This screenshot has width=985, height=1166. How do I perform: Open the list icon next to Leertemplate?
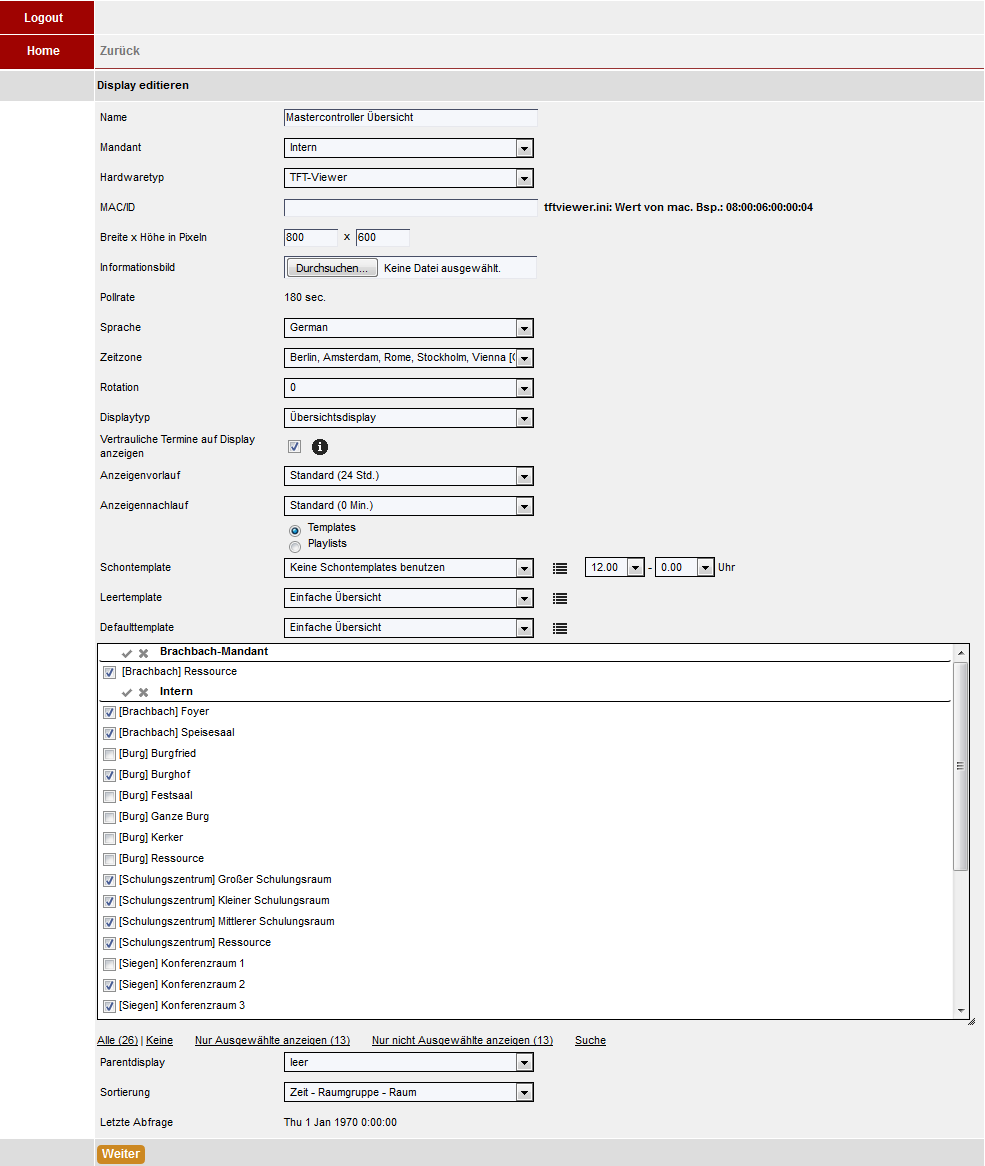560,599
